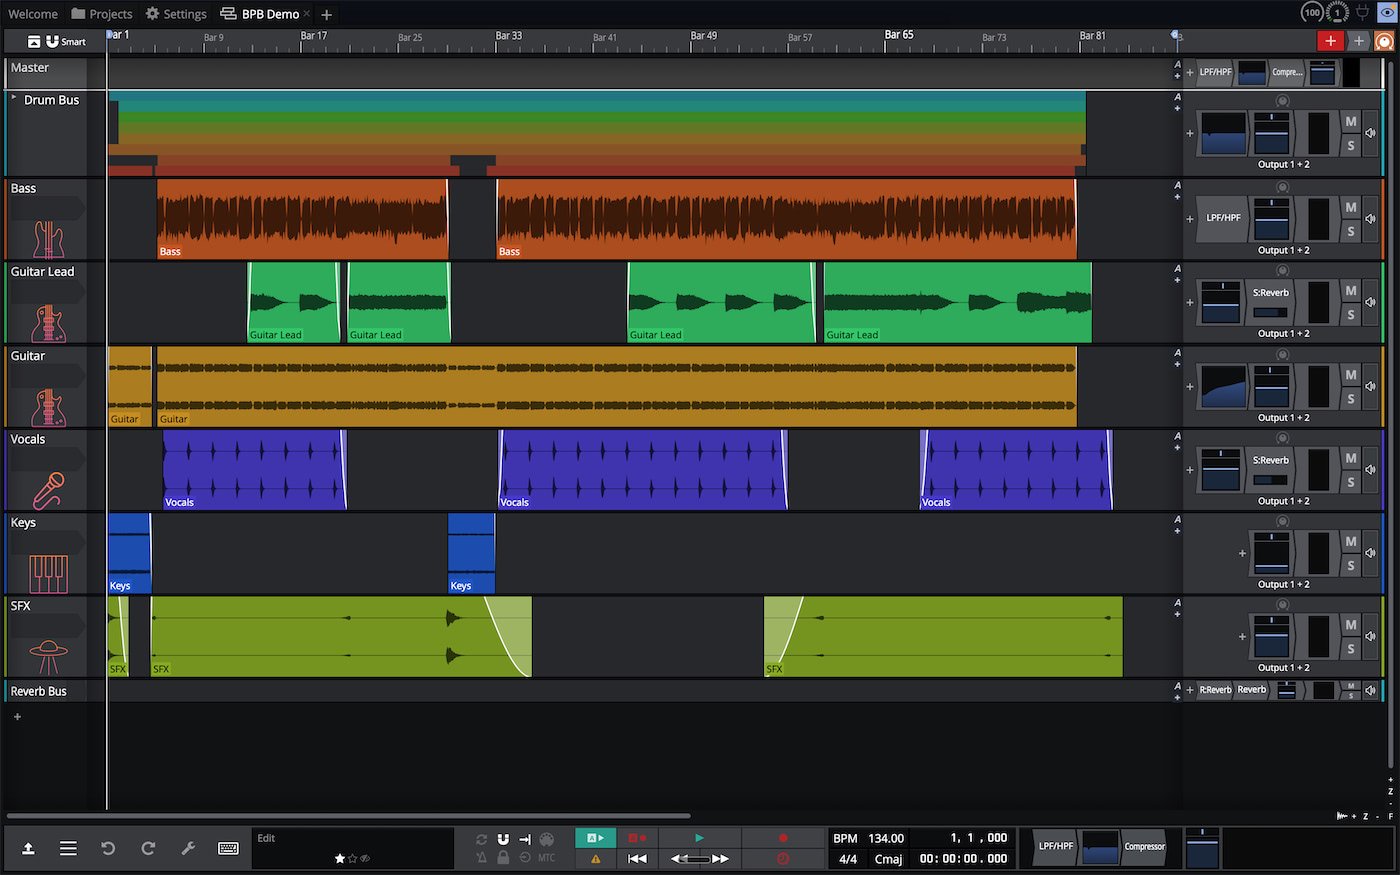Click the BPM 134.00 tempo field
The width and height of the screenshot is (1400, 875).
[x=885, y=838]
